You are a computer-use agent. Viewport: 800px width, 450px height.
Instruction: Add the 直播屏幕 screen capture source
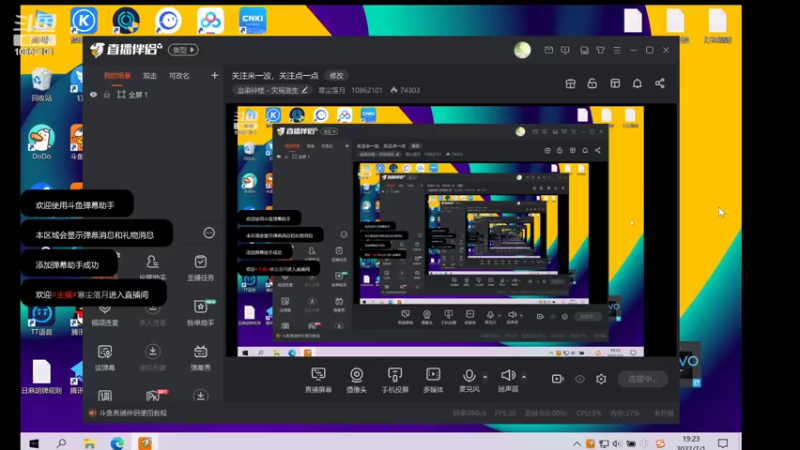(x=318, y=380)
